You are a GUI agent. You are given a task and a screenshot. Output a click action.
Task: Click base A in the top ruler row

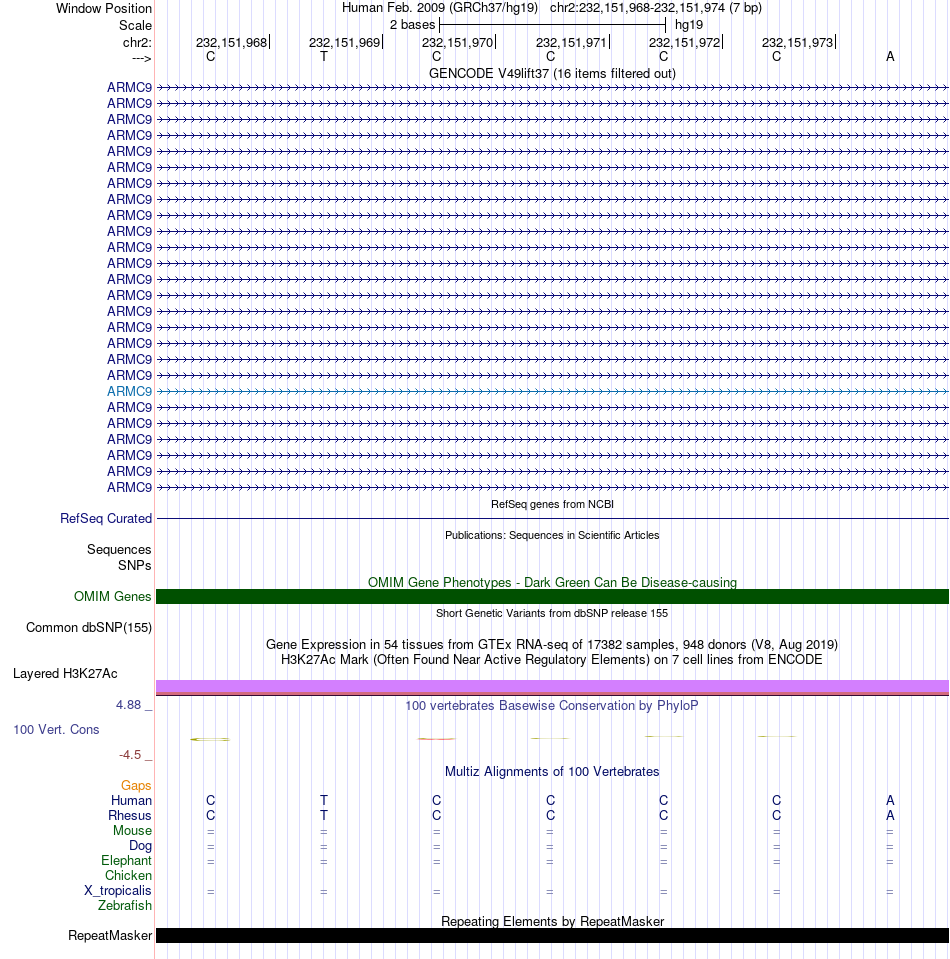pos(890,56)
